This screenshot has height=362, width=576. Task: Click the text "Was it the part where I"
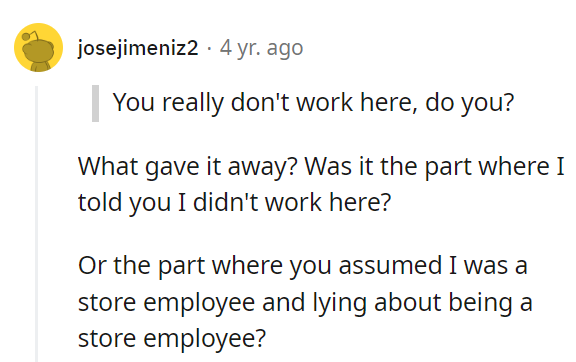tap(435, 167)
